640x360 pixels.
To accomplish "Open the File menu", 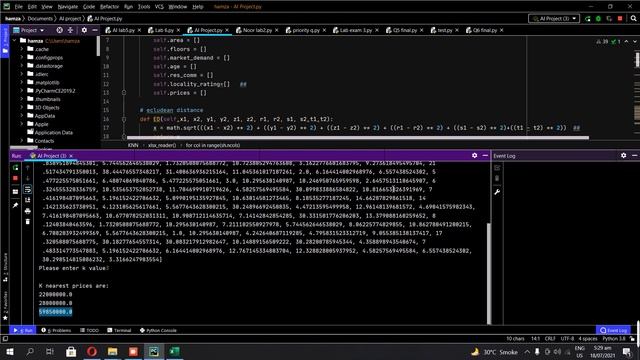I will pos(19,7).
